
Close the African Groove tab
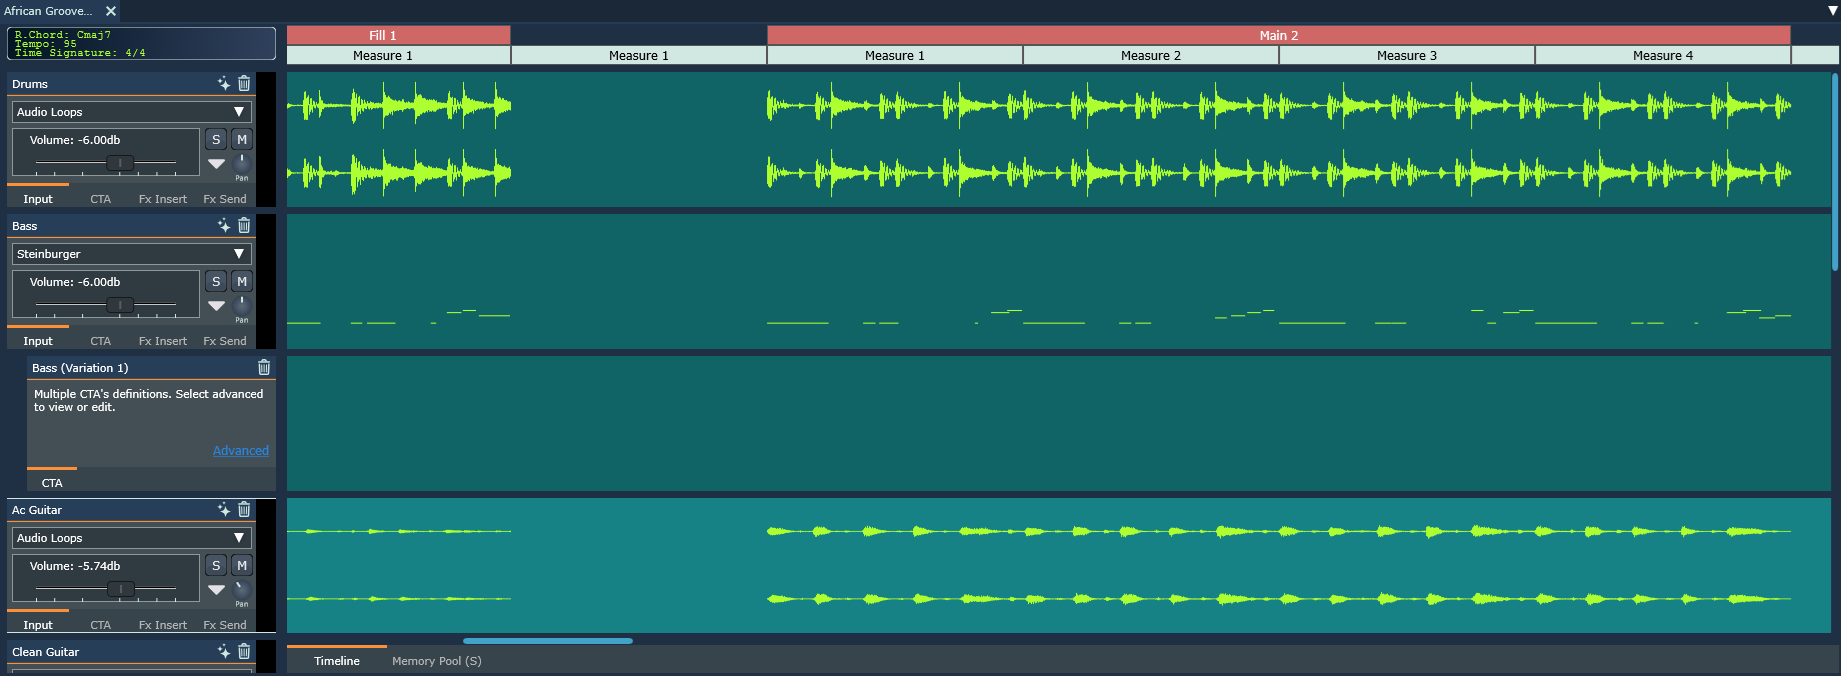[111, 11]
